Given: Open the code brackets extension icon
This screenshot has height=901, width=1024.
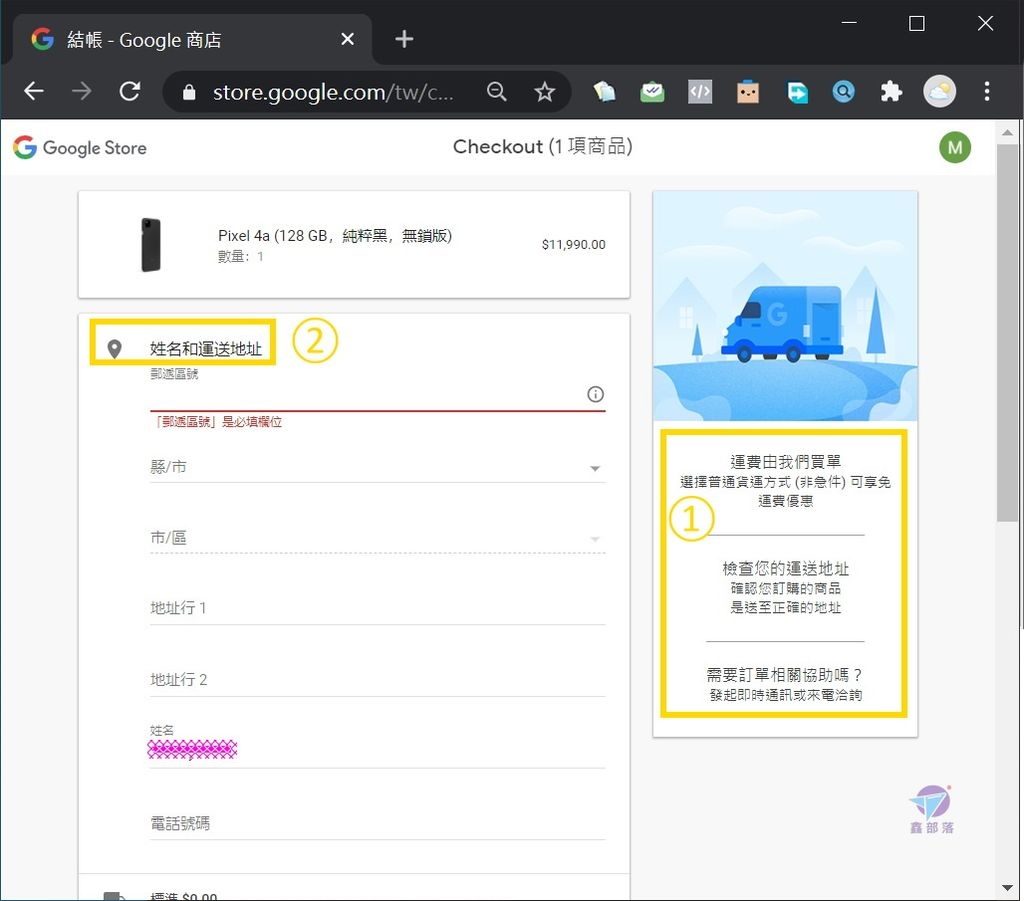Looking at the screenshot, I should [700, 91].
